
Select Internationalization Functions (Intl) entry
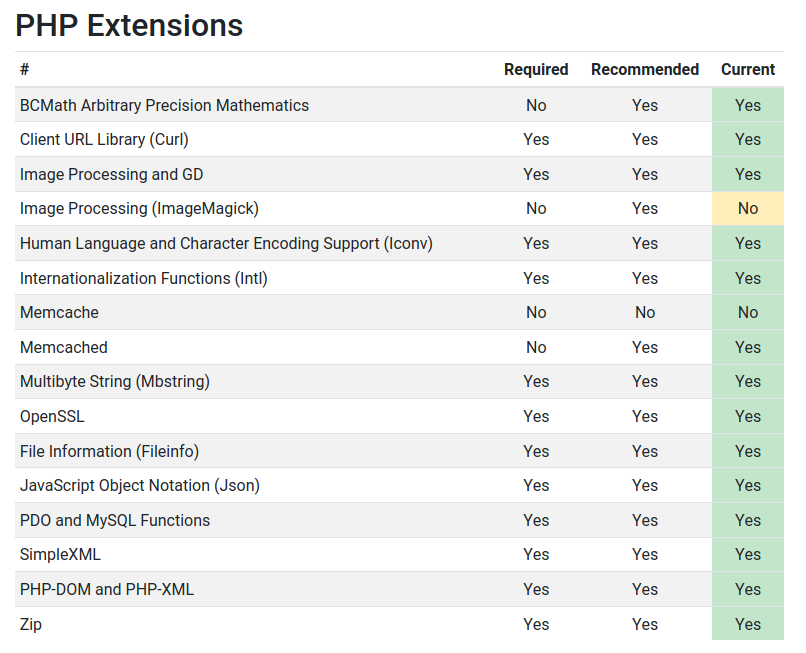143,278
